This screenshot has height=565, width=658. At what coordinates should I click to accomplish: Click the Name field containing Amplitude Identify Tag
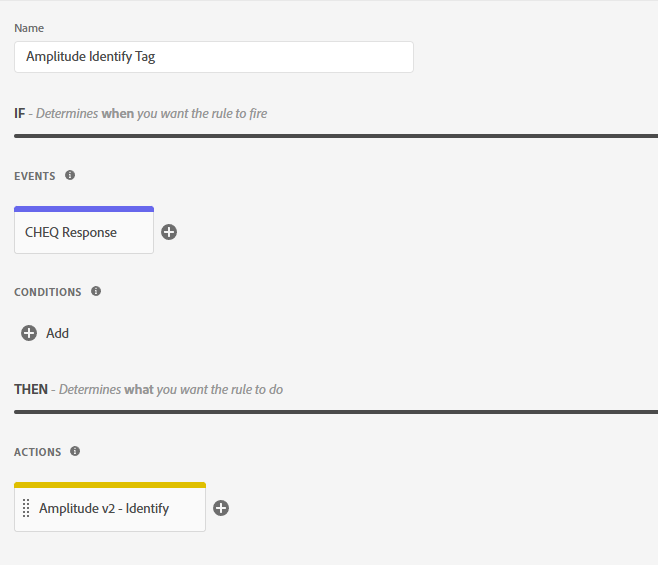point(214,57)
